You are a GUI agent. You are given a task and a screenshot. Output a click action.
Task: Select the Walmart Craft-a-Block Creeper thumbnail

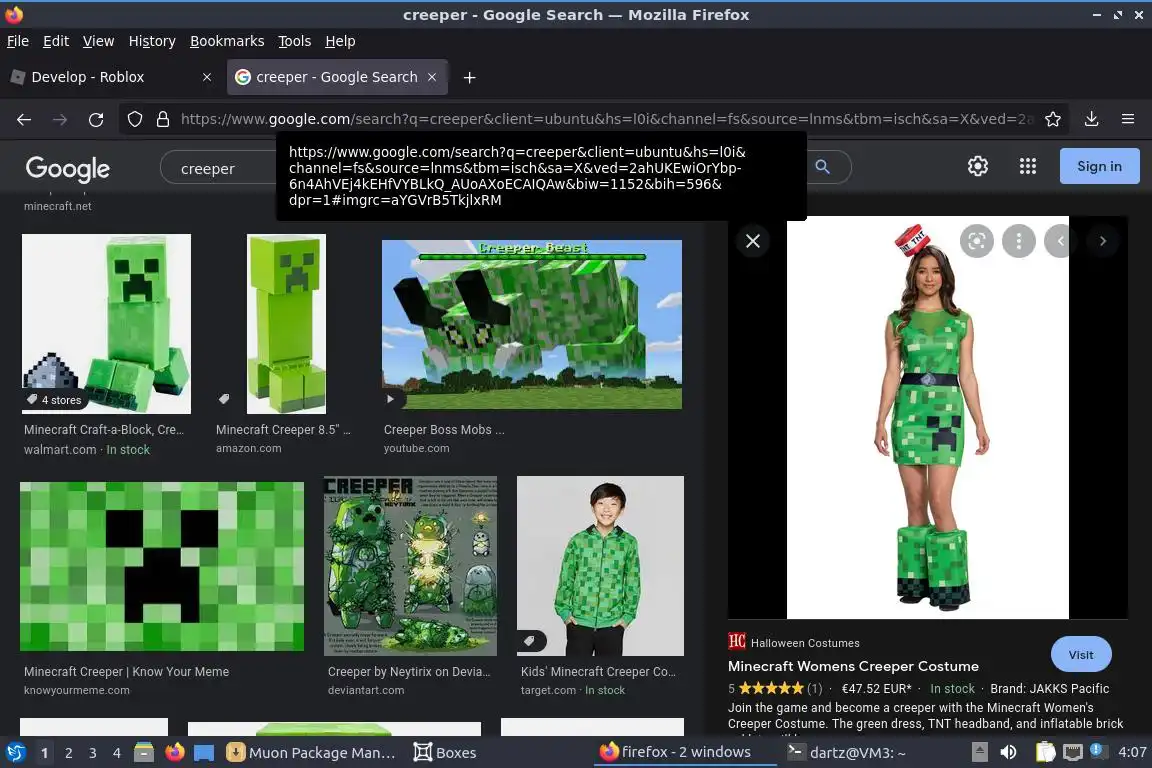coord(107,324)
